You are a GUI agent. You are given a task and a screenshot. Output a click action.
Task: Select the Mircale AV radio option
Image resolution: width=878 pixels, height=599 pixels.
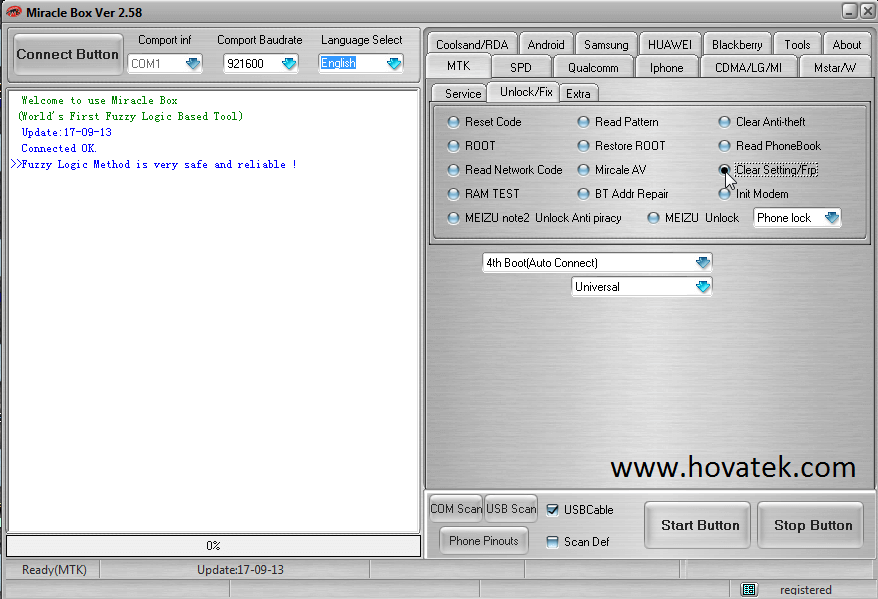click(612, 170)
